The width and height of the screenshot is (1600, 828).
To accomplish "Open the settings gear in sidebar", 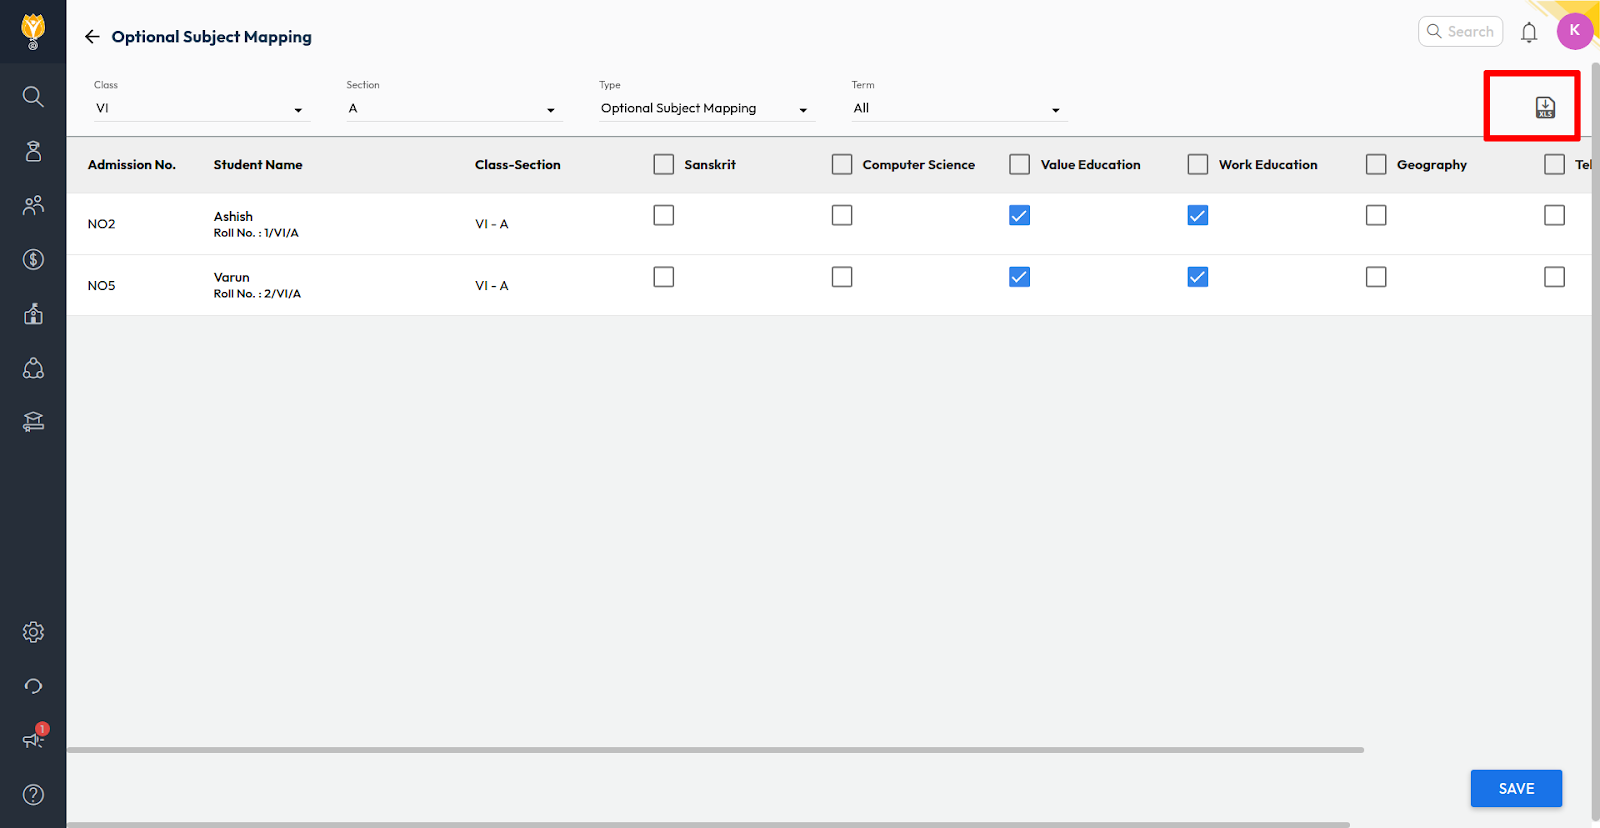I will click(33, 632).
